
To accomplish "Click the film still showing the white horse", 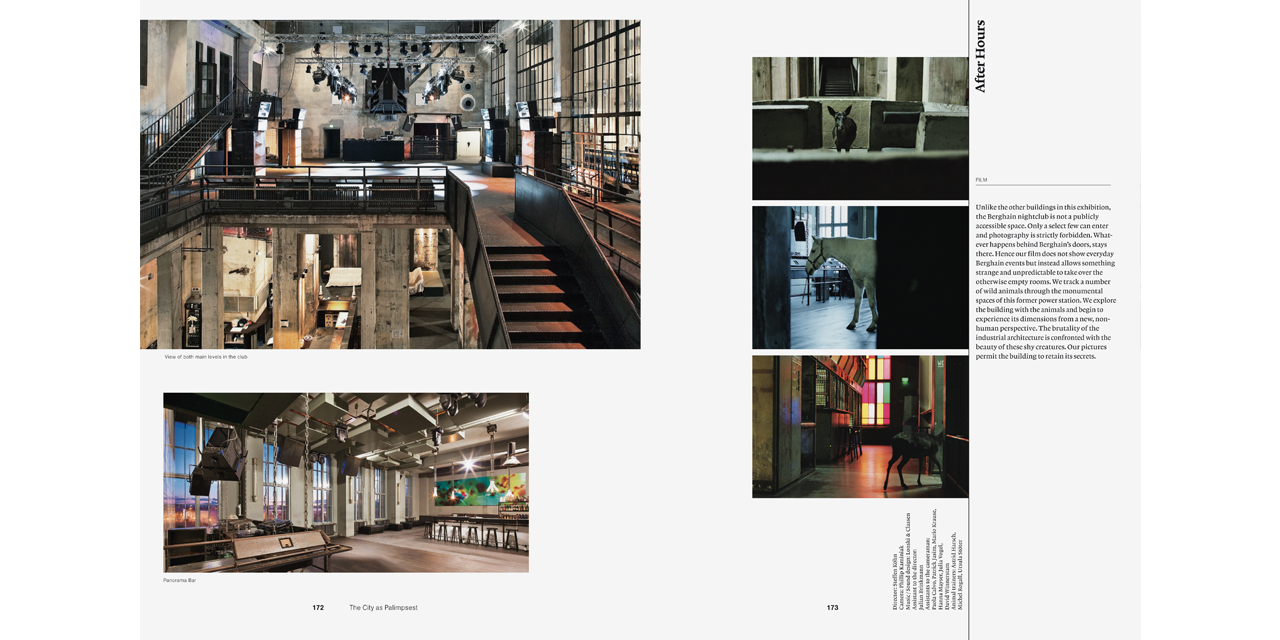I will tap(860, 277).
